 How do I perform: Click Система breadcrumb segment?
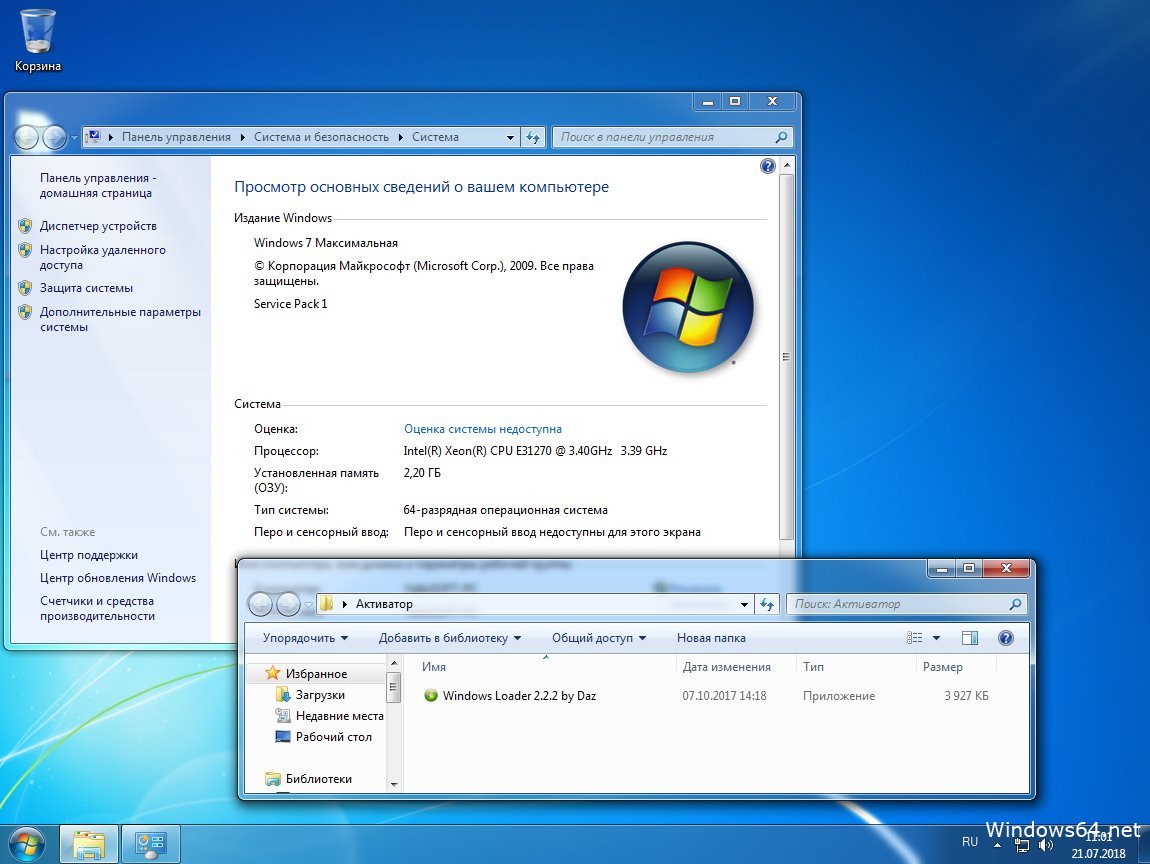click(435, 137)
